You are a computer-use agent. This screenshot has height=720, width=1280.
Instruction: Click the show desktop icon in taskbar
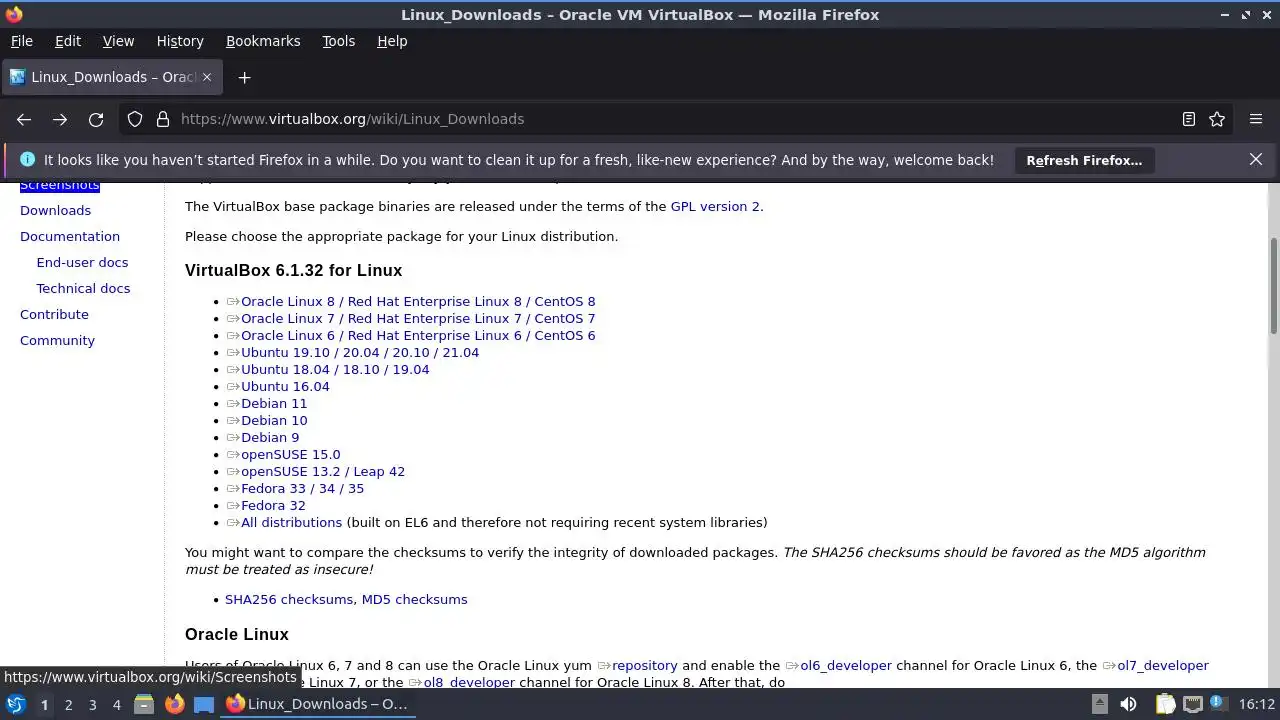click(x=204, y=704)
